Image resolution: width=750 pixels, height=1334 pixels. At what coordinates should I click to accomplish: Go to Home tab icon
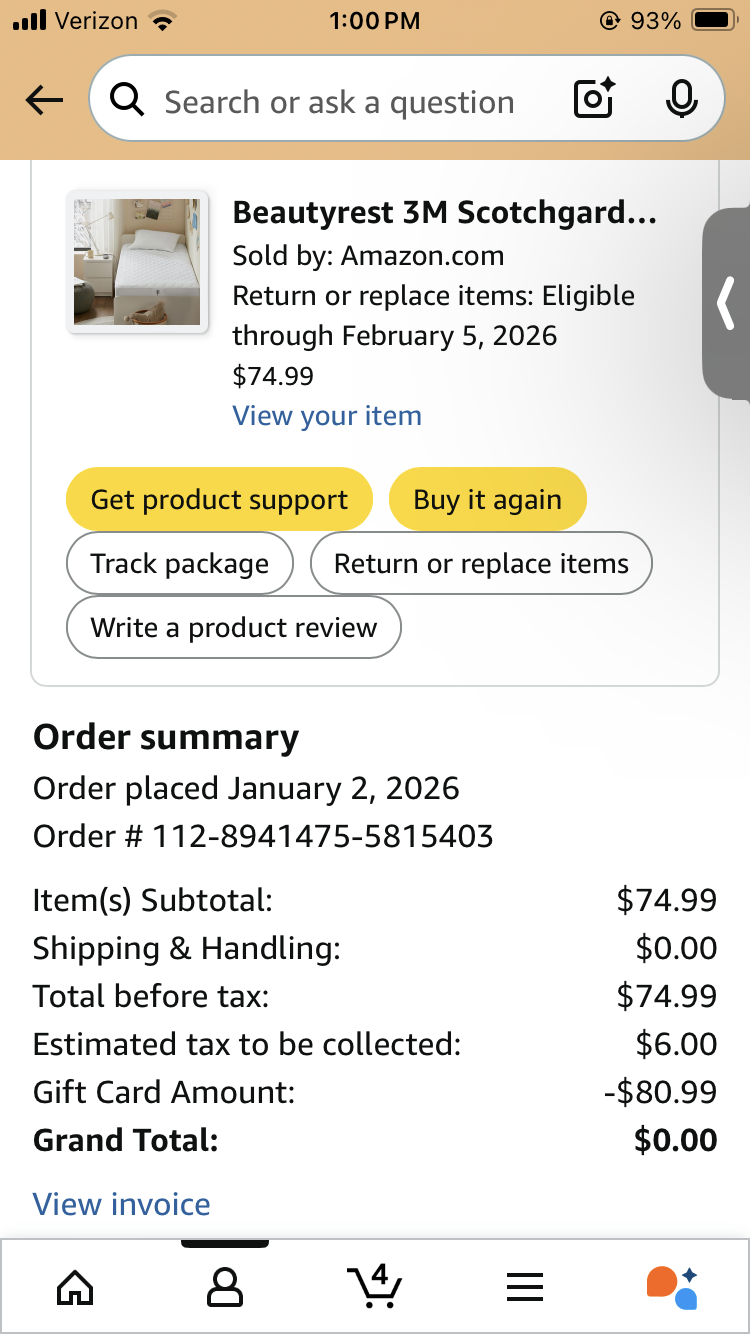76,1287
